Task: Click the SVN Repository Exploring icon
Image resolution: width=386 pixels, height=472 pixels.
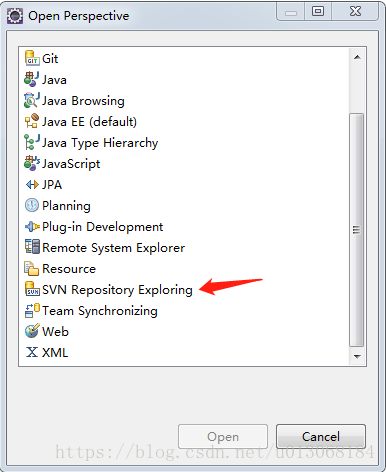Action: tap(32, 289)
